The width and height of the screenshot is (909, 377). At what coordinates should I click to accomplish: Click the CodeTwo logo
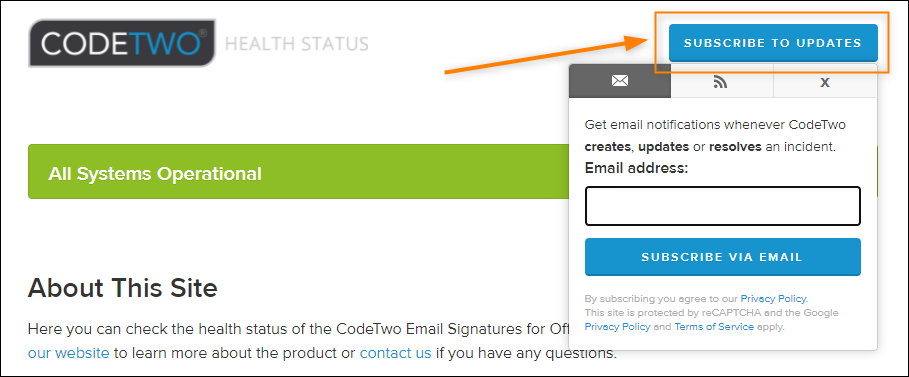click(122, 43)
